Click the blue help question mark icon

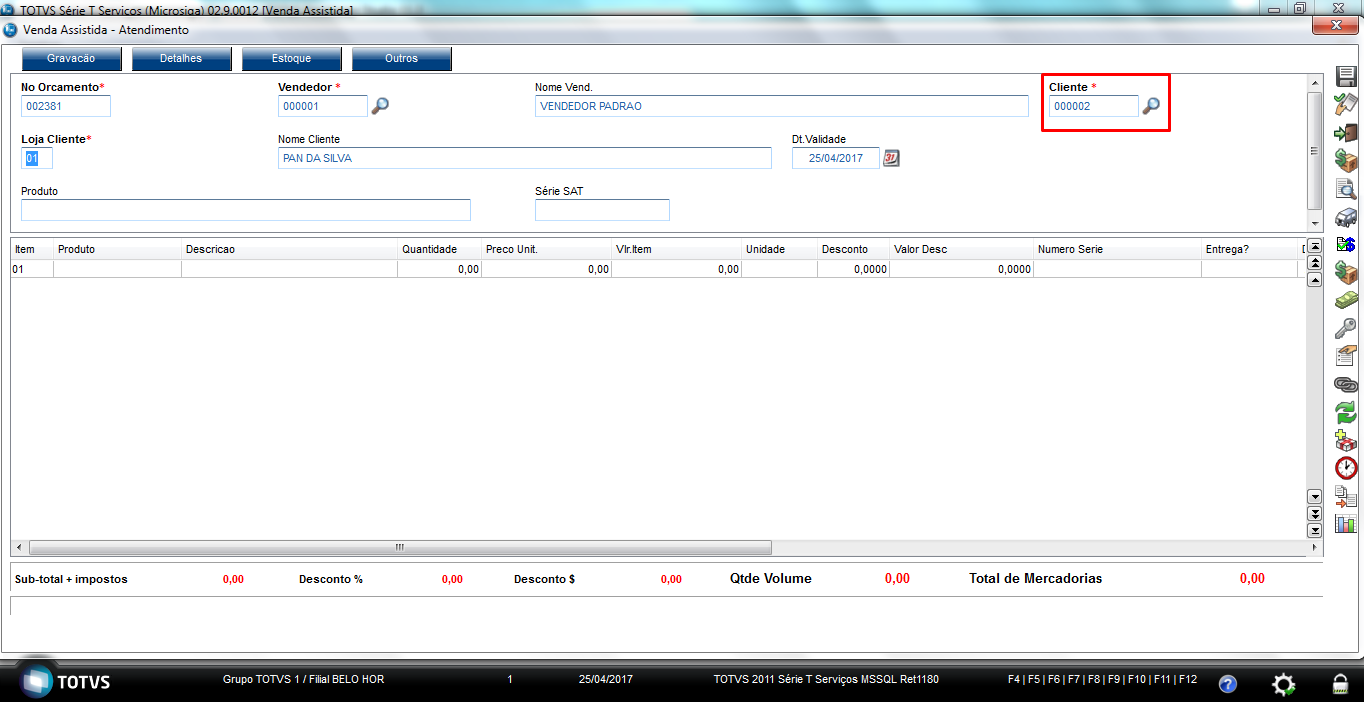[x=1228, y=684]
